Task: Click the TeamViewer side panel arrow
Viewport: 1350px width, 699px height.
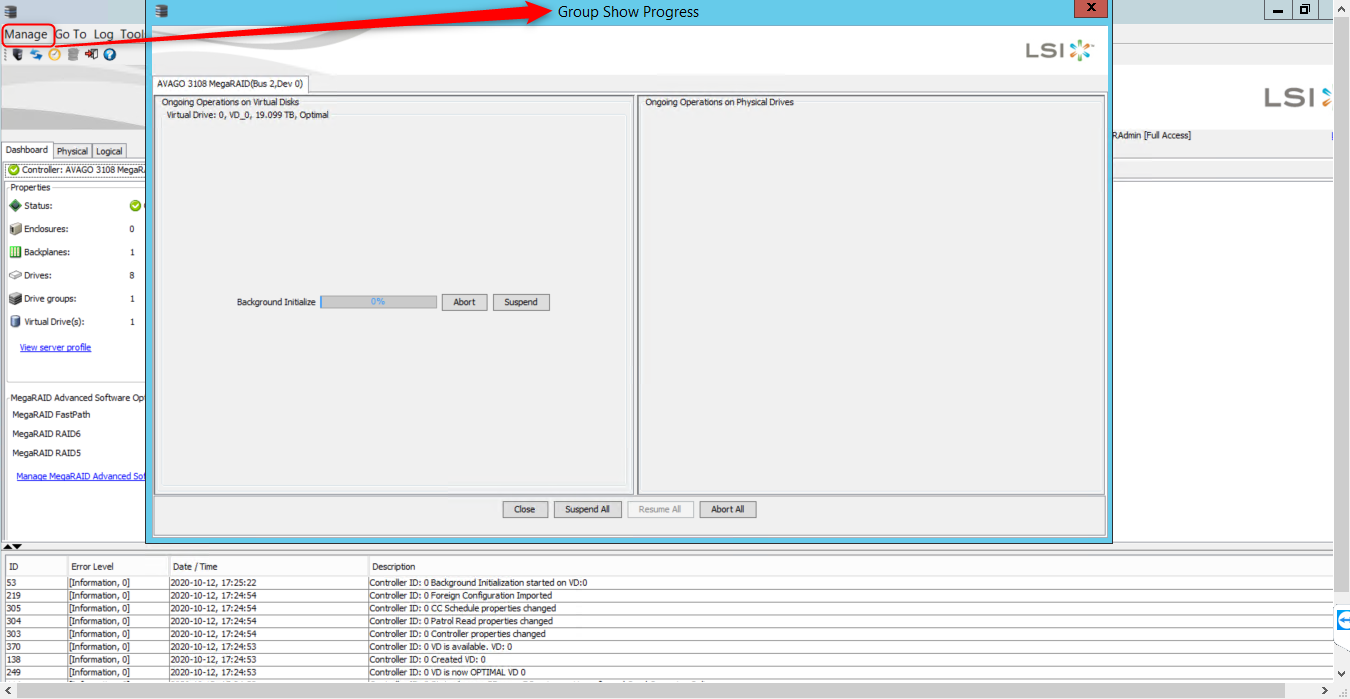Action: (x=1342, y=621)
